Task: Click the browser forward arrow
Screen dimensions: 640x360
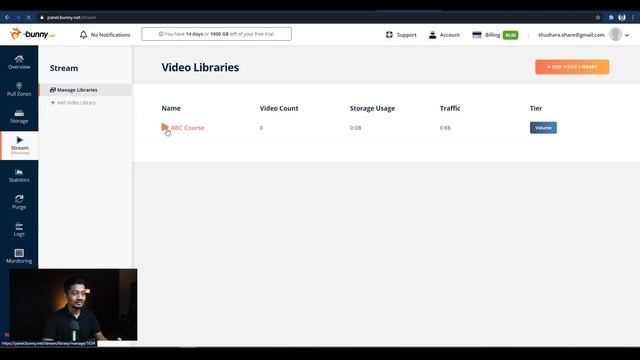Action: tap(18, 18)
